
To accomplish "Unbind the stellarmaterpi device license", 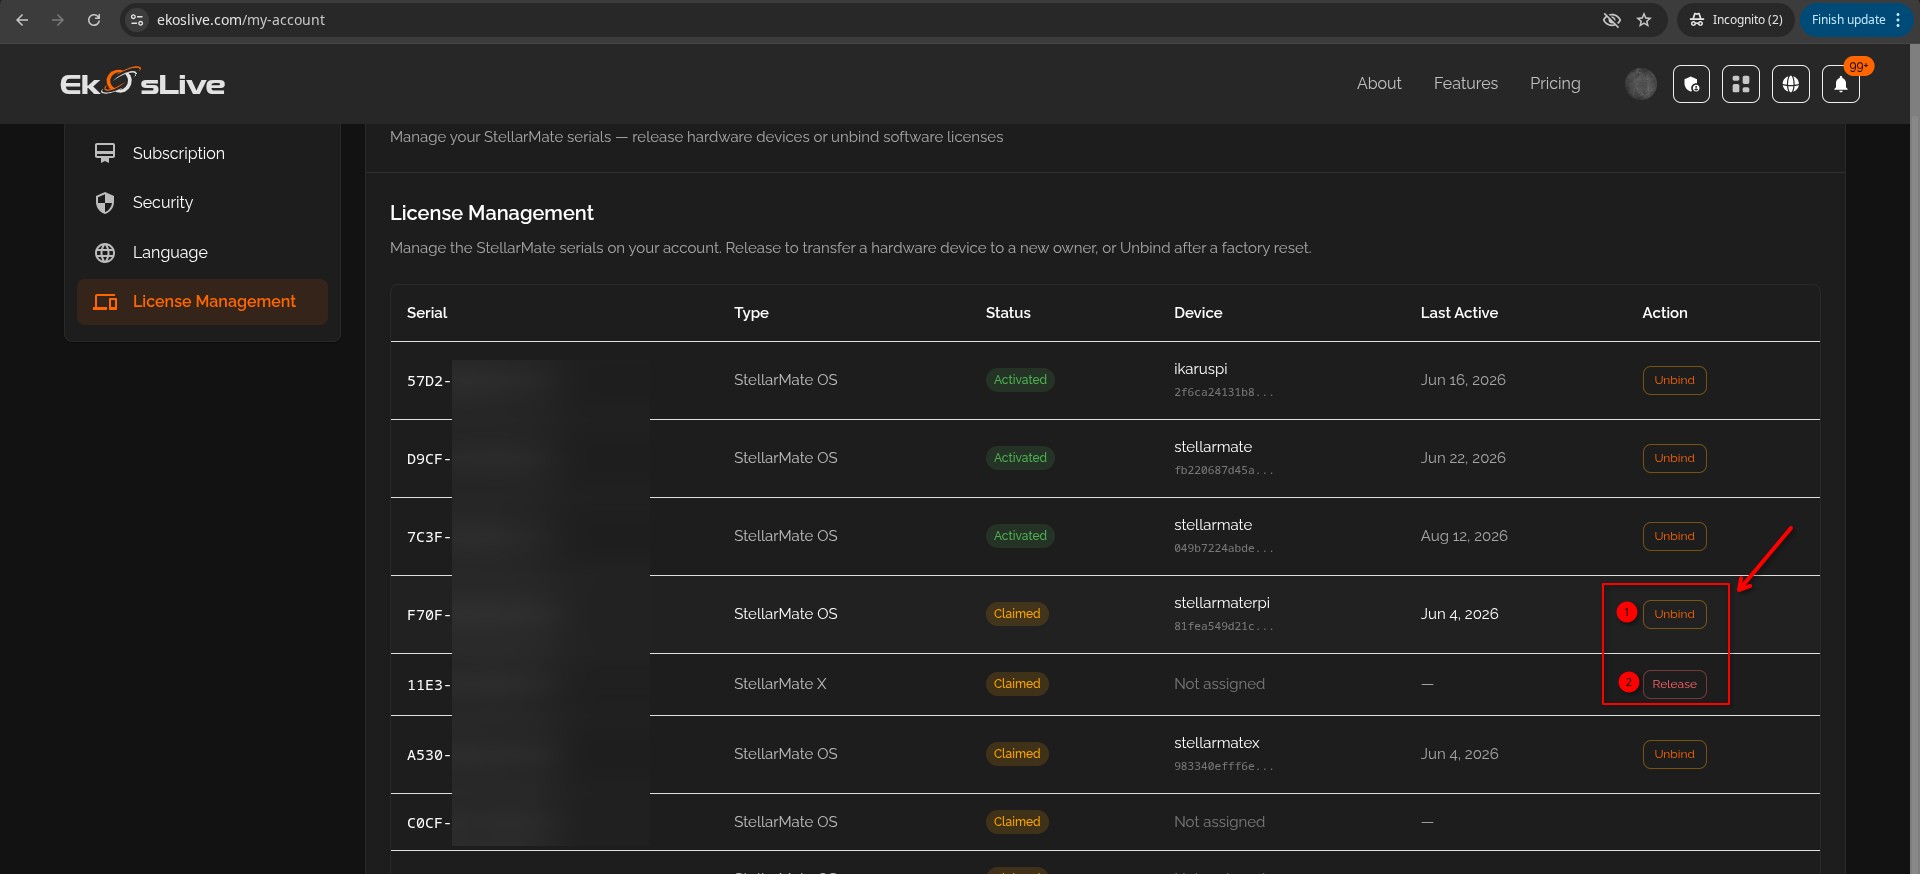I will (1674, 614).
